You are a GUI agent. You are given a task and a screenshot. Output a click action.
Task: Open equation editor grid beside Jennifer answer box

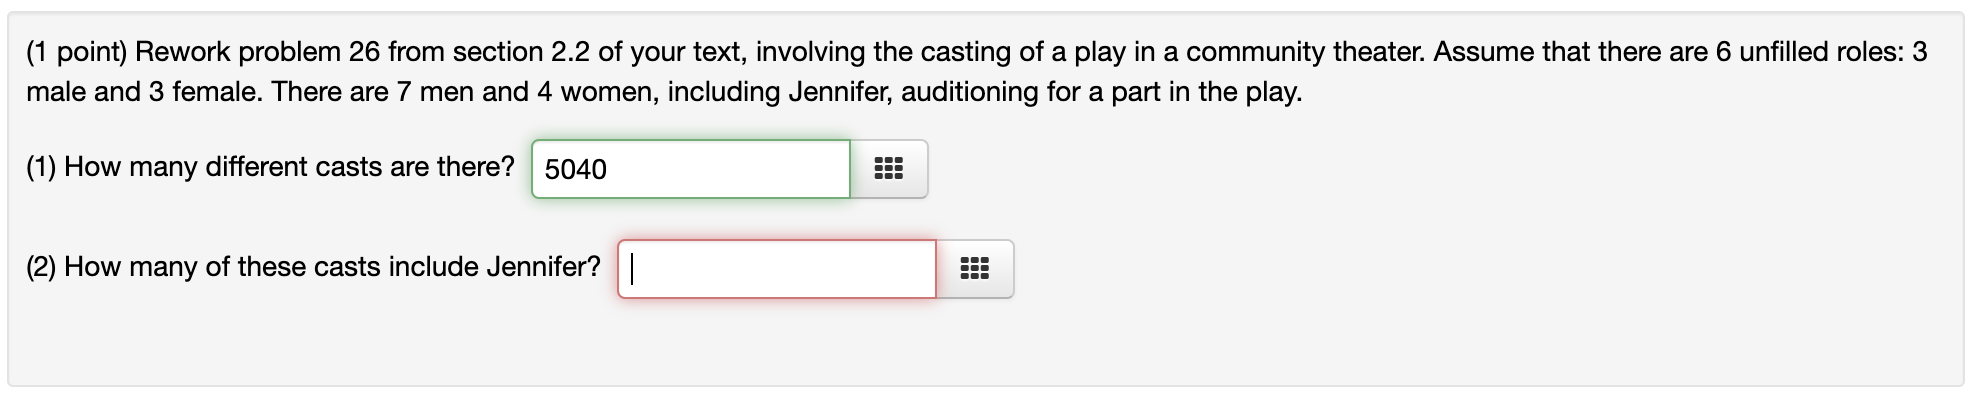pyautogui.click(x=975, y=269)
